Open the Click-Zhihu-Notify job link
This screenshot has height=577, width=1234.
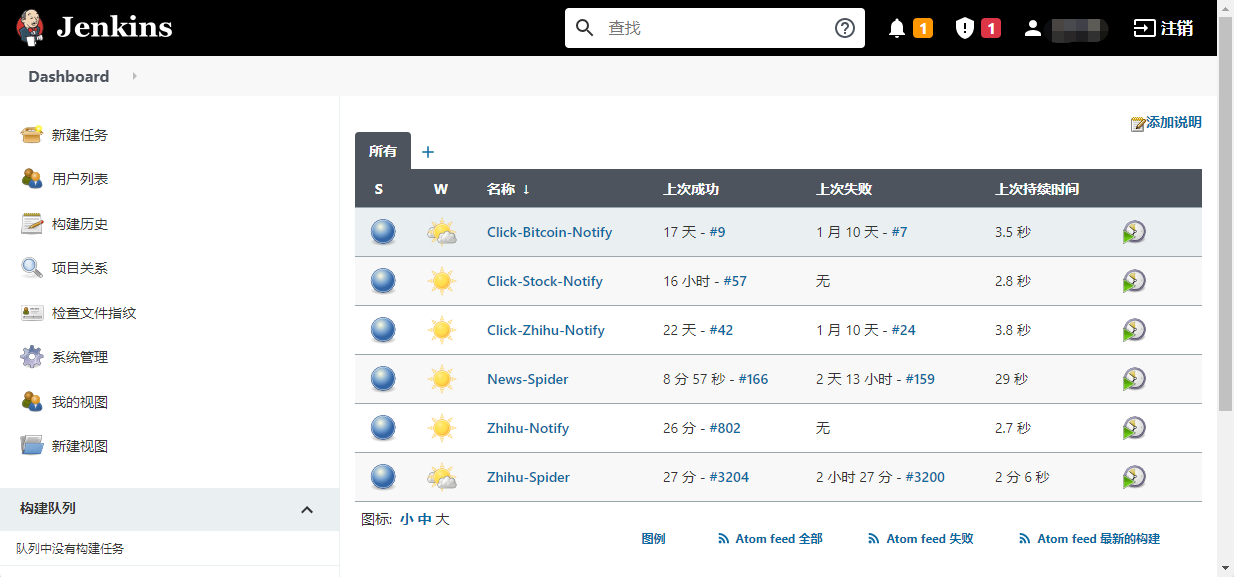point(545,330)
